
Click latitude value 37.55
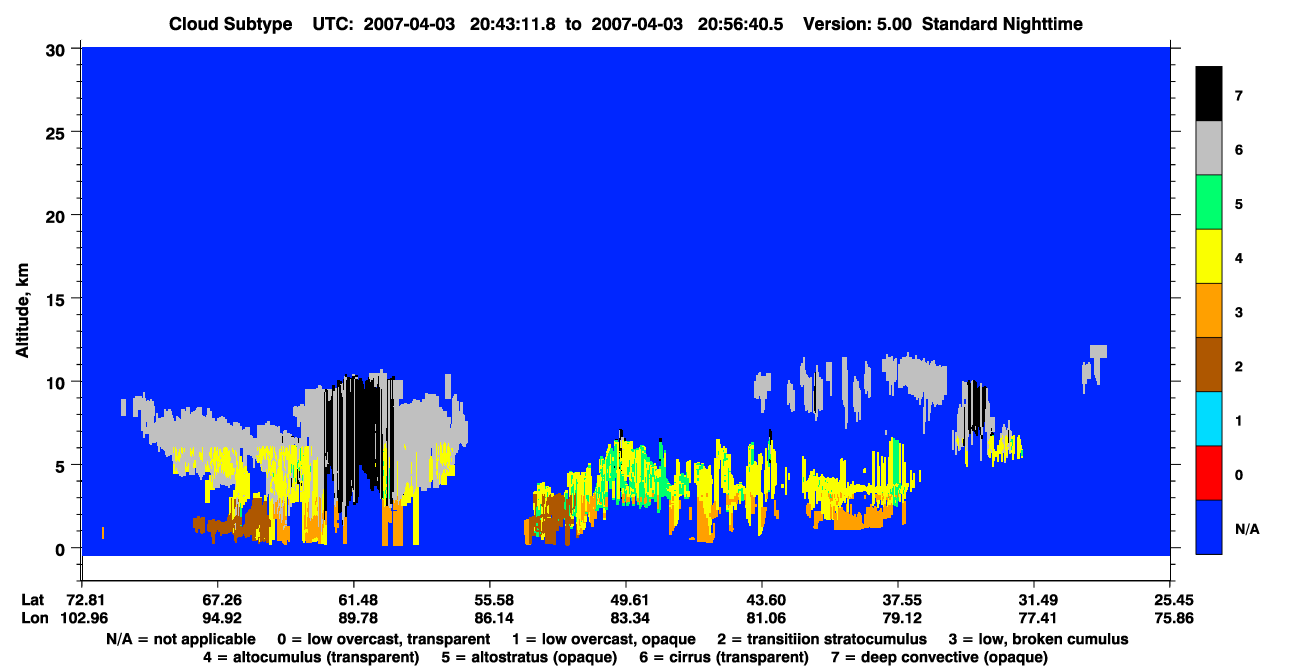coord(897,600)
